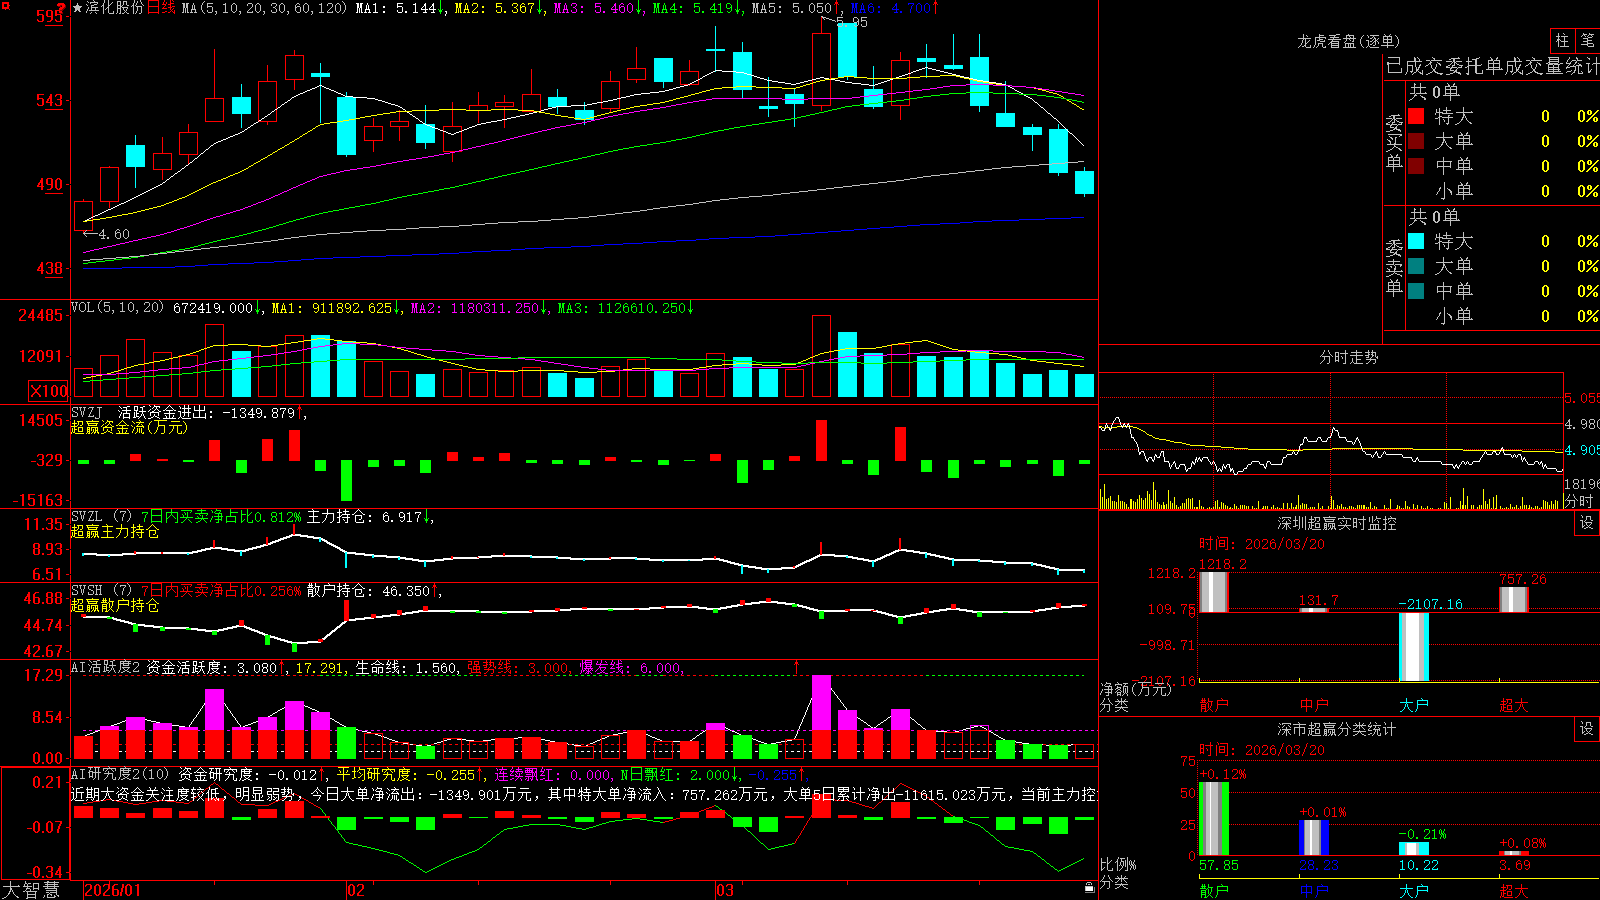Click the AI活跃度2 indicator label
The width and height of the screenshot is (1600, 900).
coord(106,667)
